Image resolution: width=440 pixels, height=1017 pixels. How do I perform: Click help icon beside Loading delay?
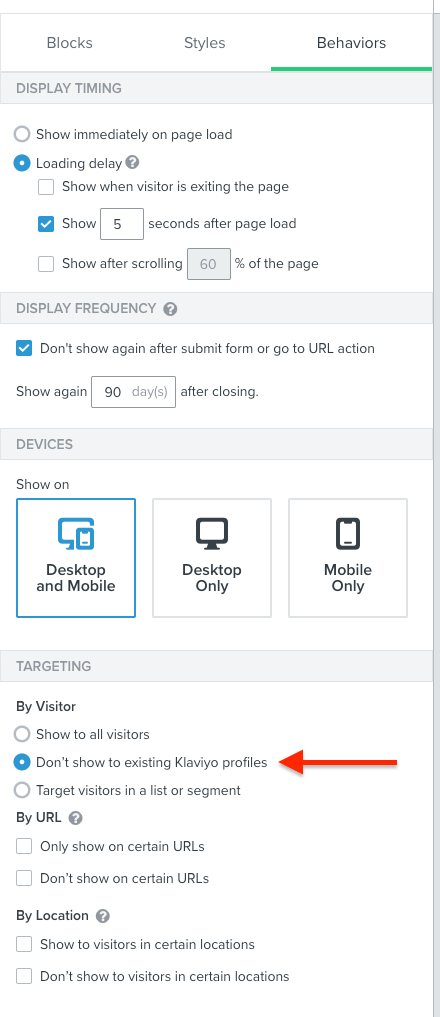pos(132,163)
